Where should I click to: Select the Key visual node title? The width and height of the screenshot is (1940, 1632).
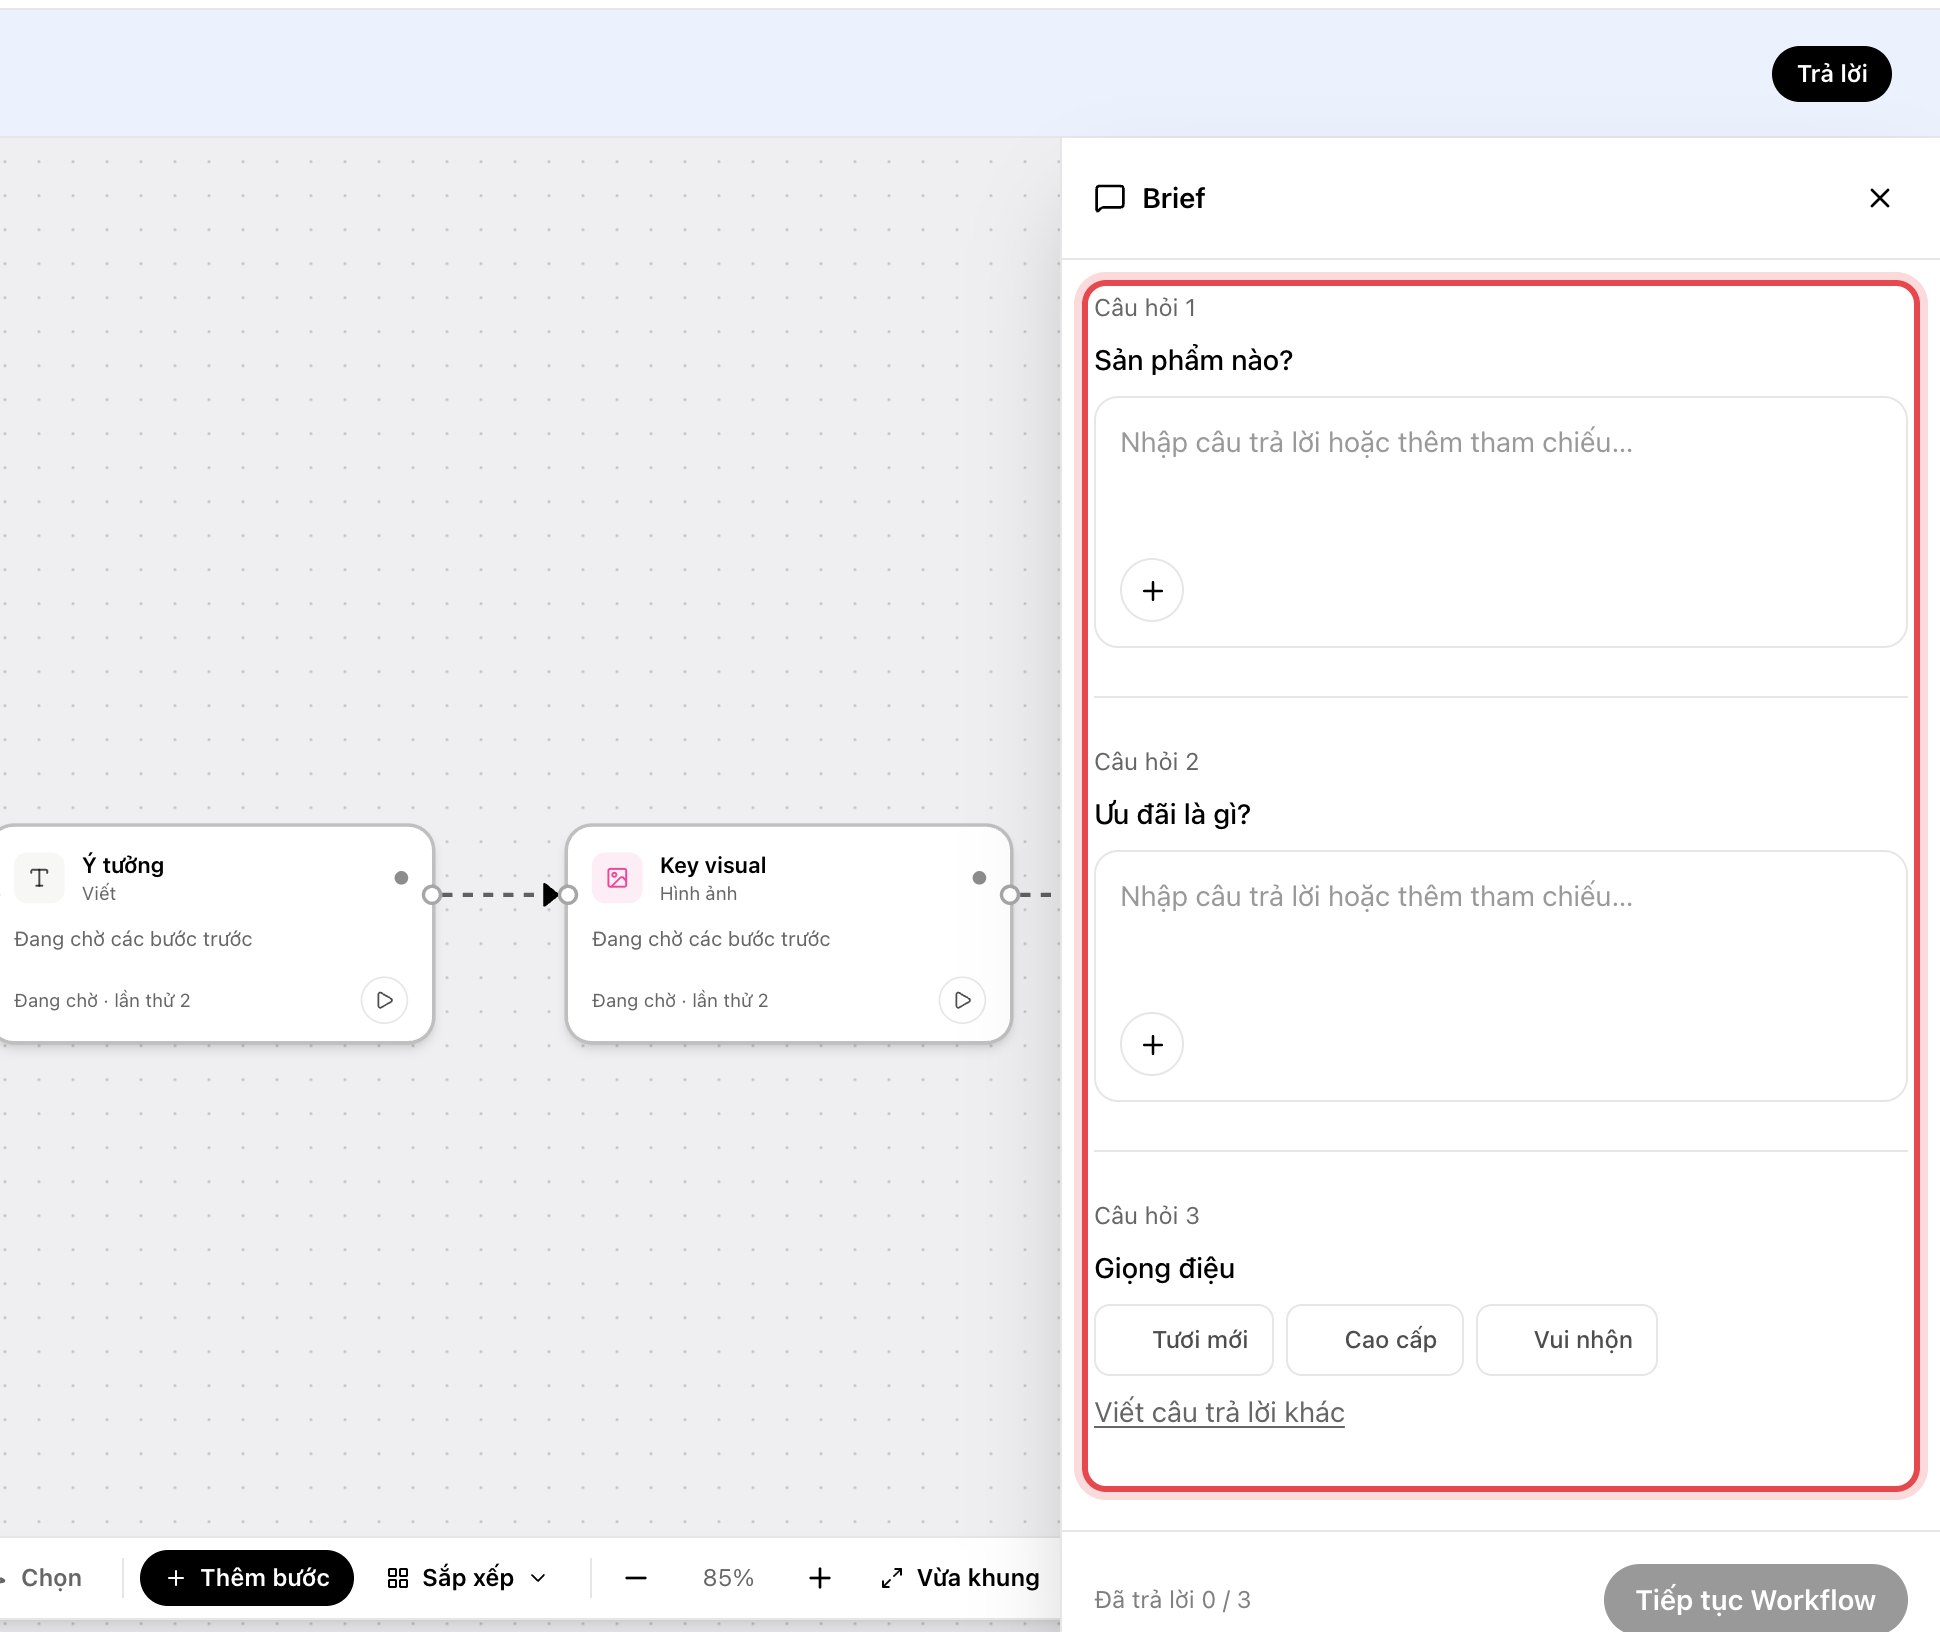(713, 865)
